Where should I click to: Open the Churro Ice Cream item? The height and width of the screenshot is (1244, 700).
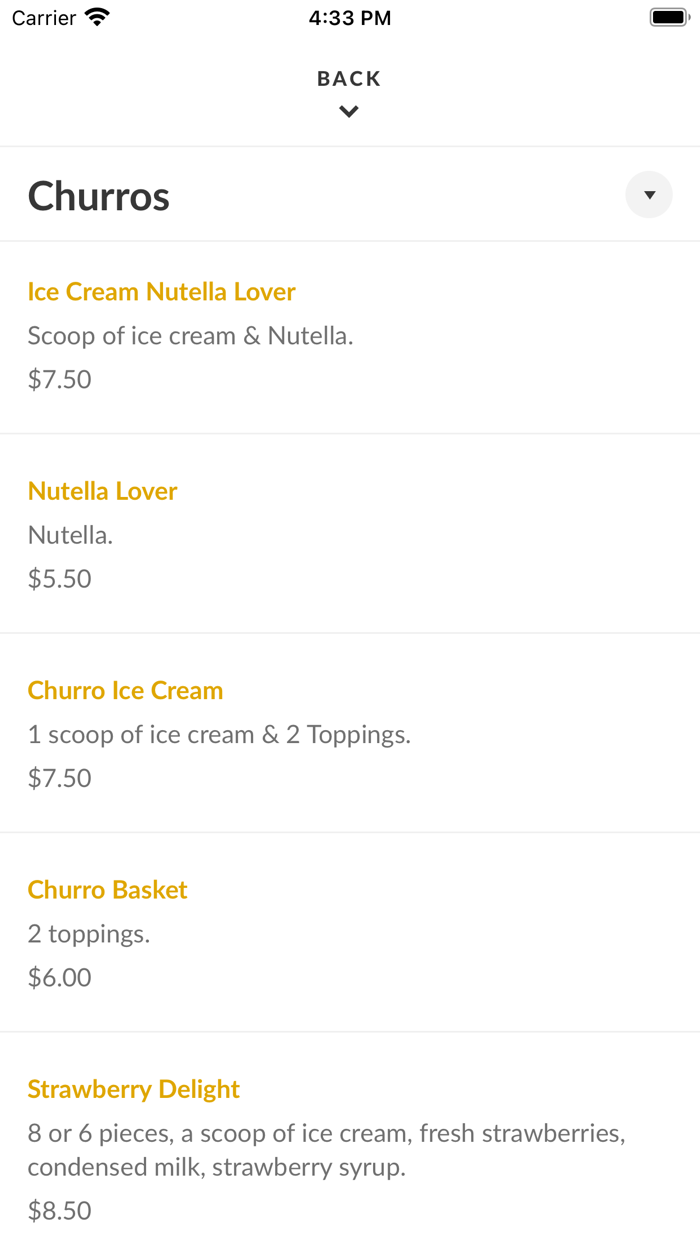125,690
